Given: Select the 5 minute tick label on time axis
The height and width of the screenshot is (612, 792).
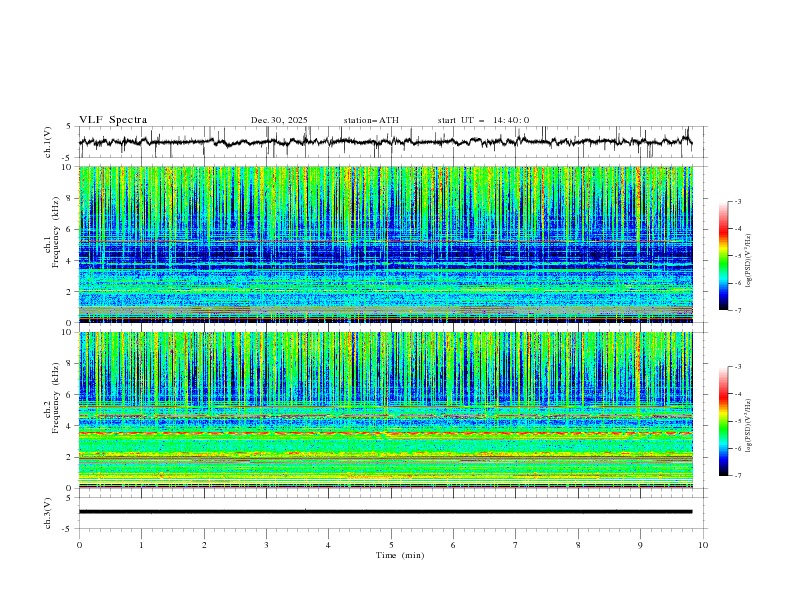Looking at the screenshot, I should pyautogui.click(x=391, y=545).
